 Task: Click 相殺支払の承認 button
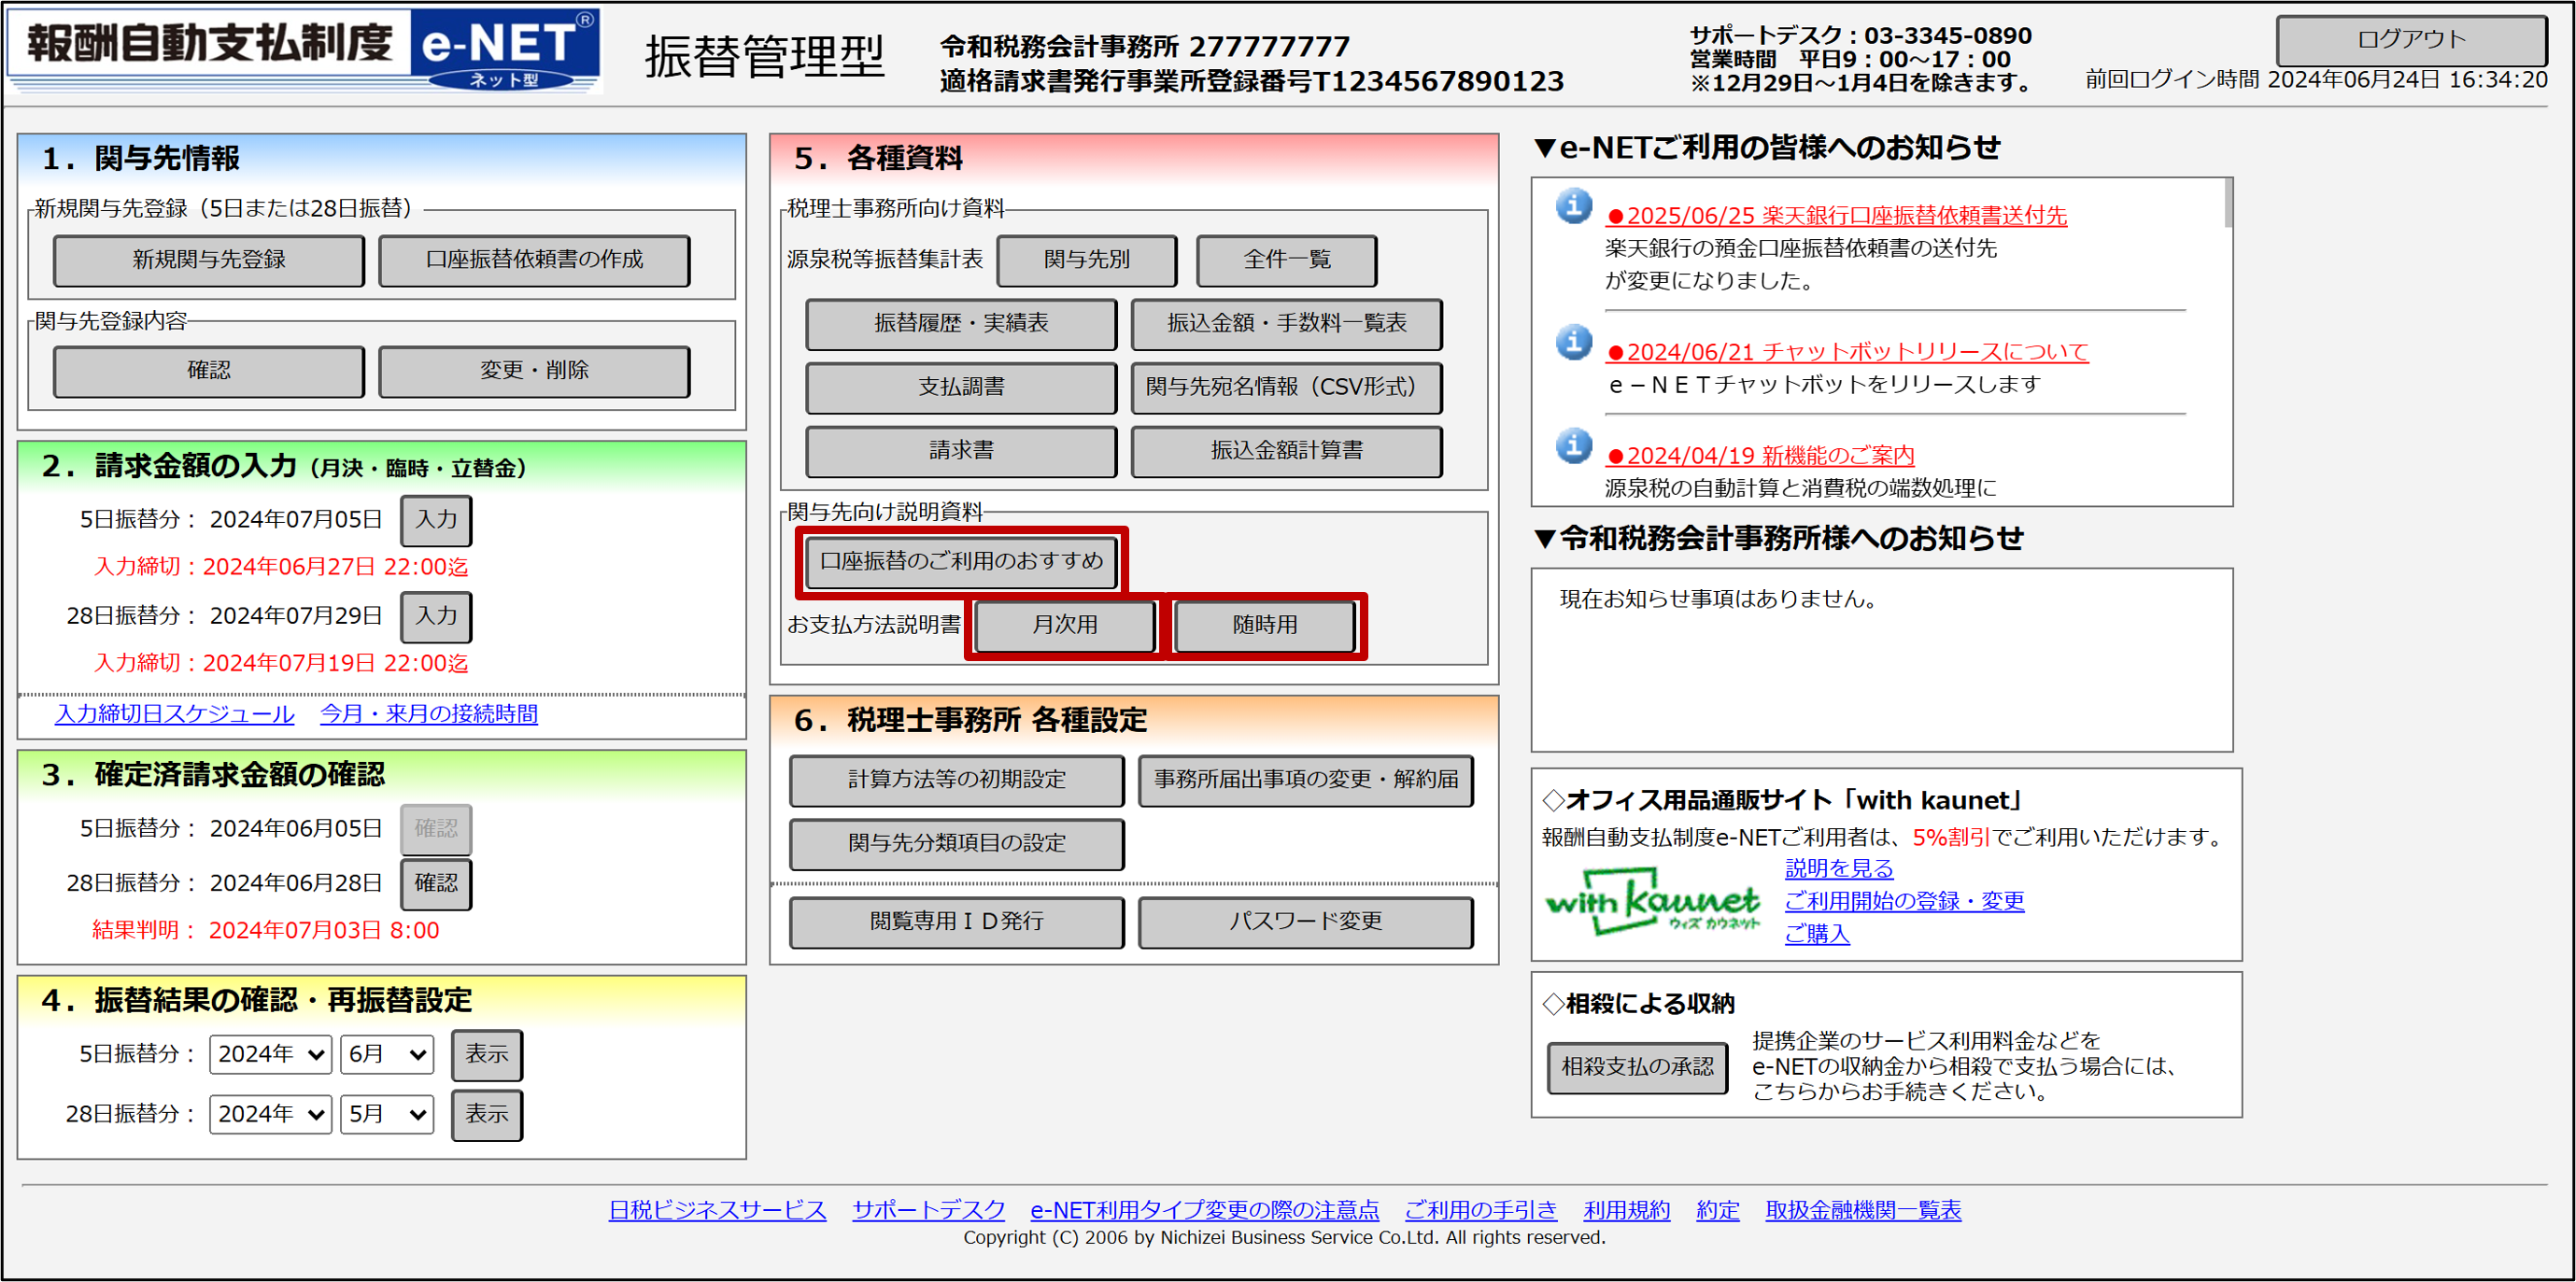[1637, 1067]
